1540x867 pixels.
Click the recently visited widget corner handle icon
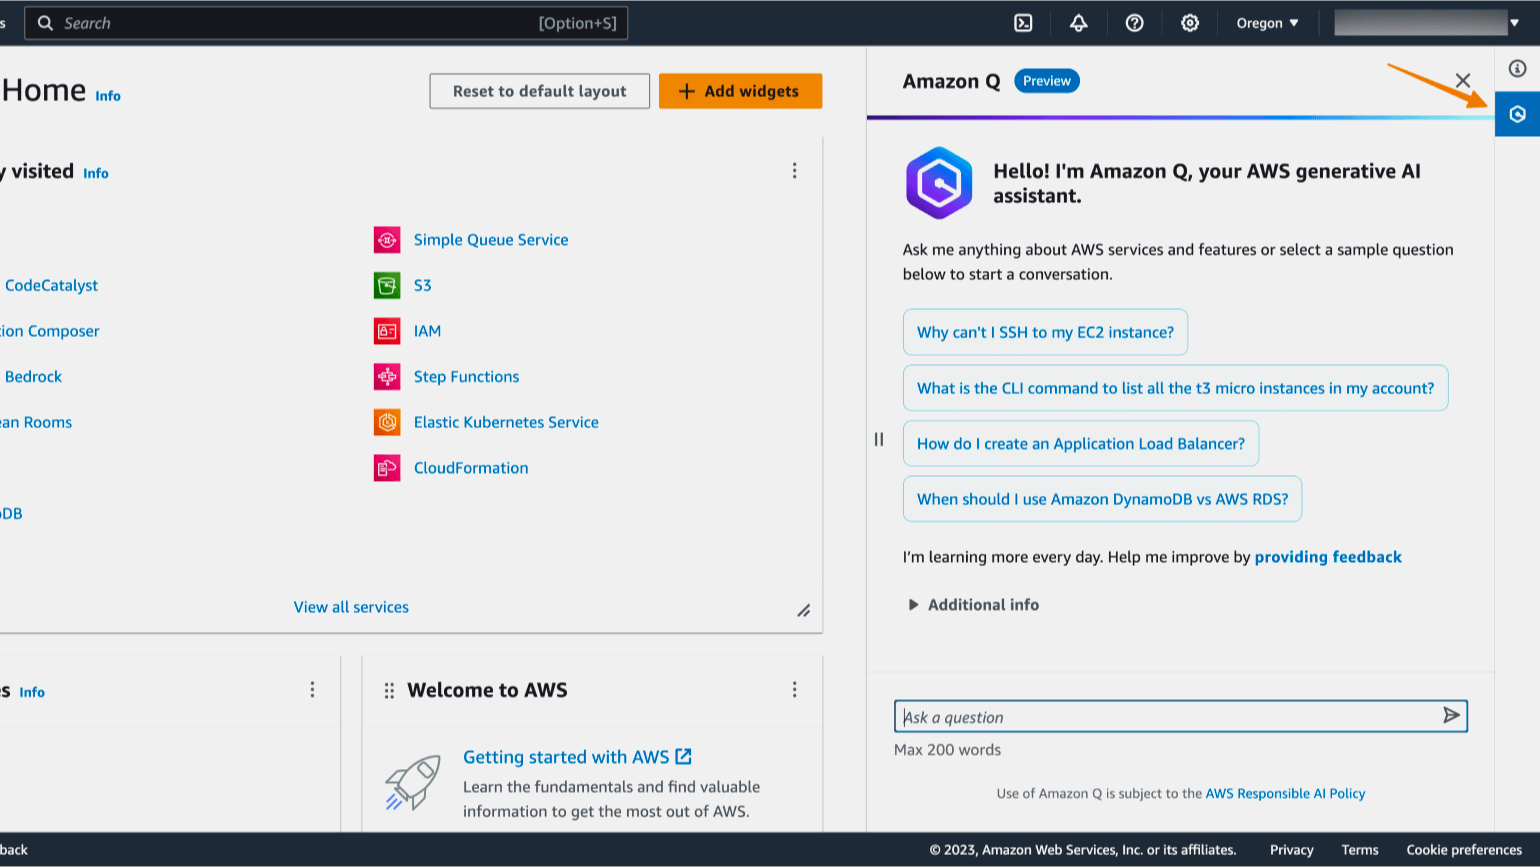pos(803,610)
